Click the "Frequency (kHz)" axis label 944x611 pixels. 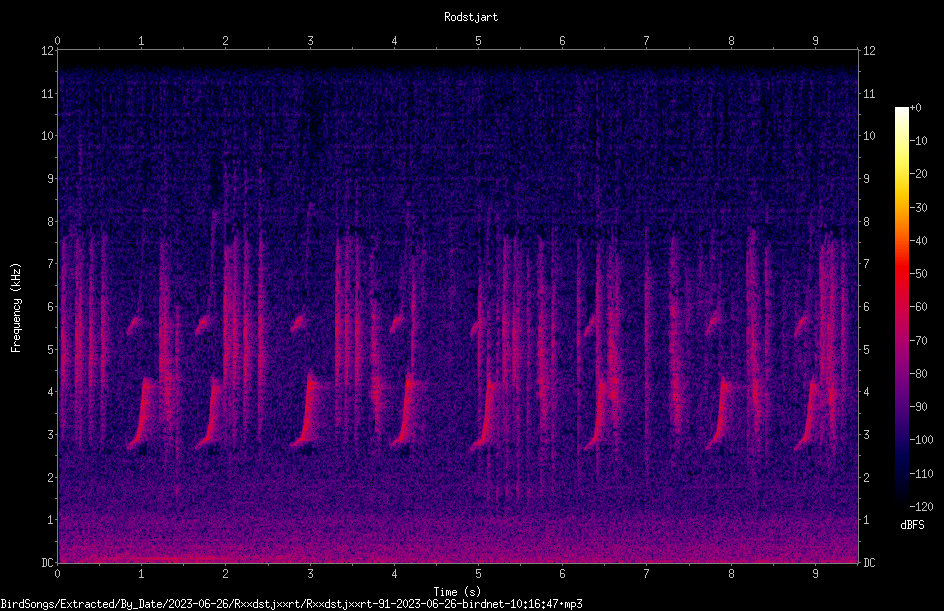click(x=16, y=308)
